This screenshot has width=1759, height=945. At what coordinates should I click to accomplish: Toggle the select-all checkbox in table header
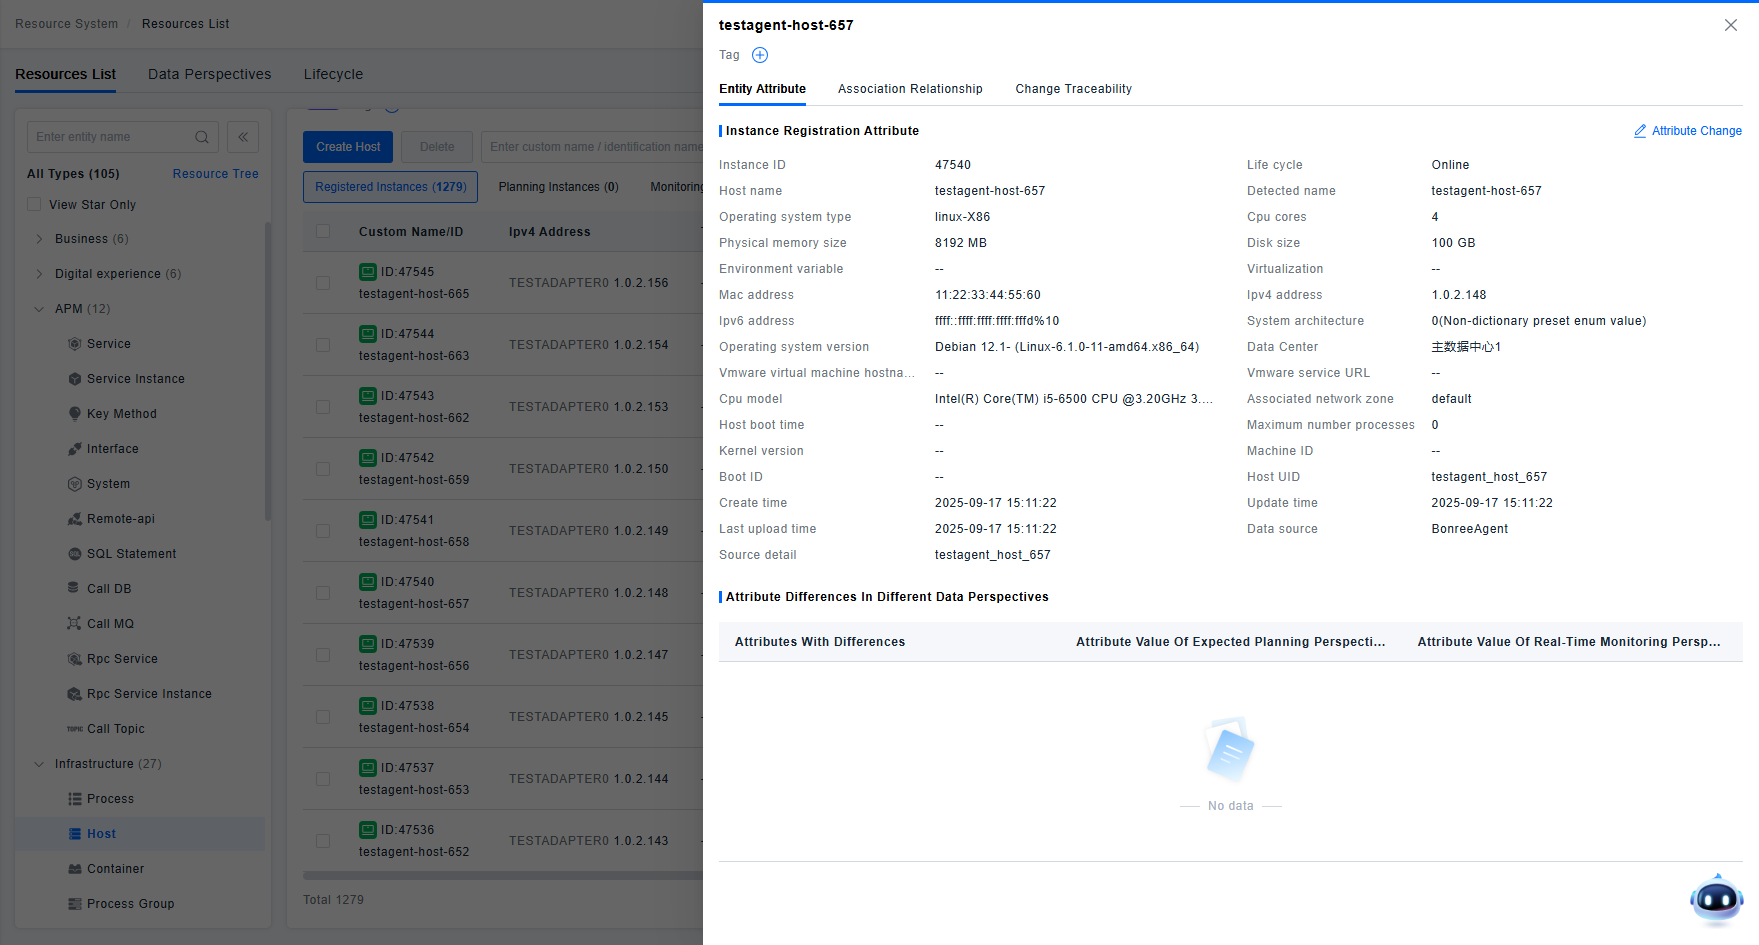coord(323,232)
